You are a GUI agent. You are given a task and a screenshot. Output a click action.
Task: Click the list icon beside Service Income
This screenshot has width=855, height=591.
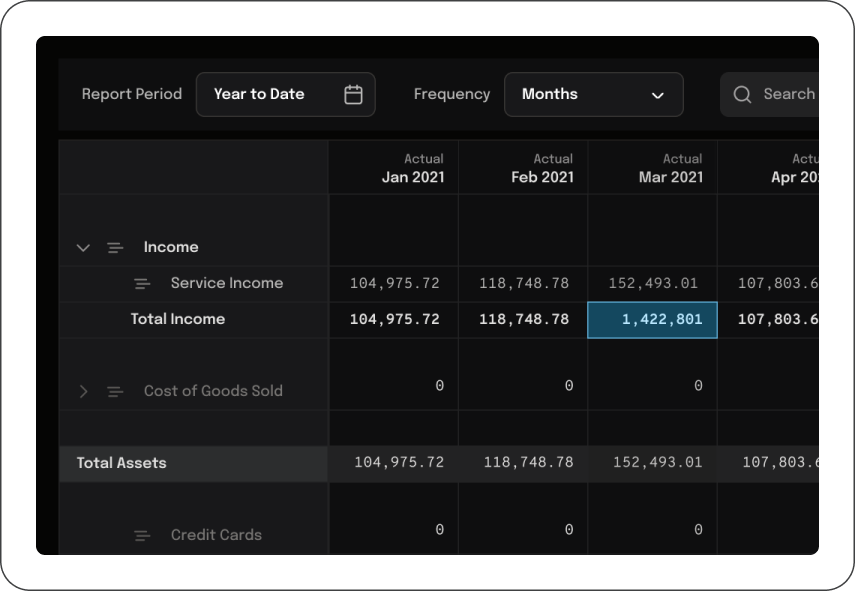142,284
